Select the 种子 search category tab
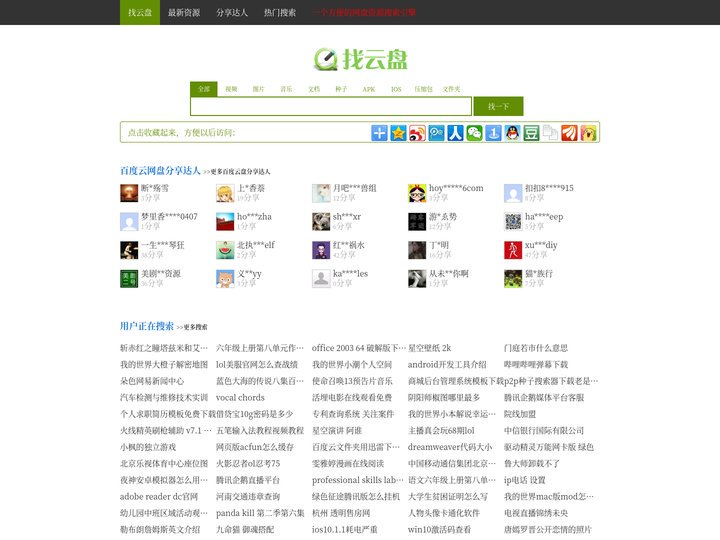Screen dimensions: 720x540 point(341,89)
